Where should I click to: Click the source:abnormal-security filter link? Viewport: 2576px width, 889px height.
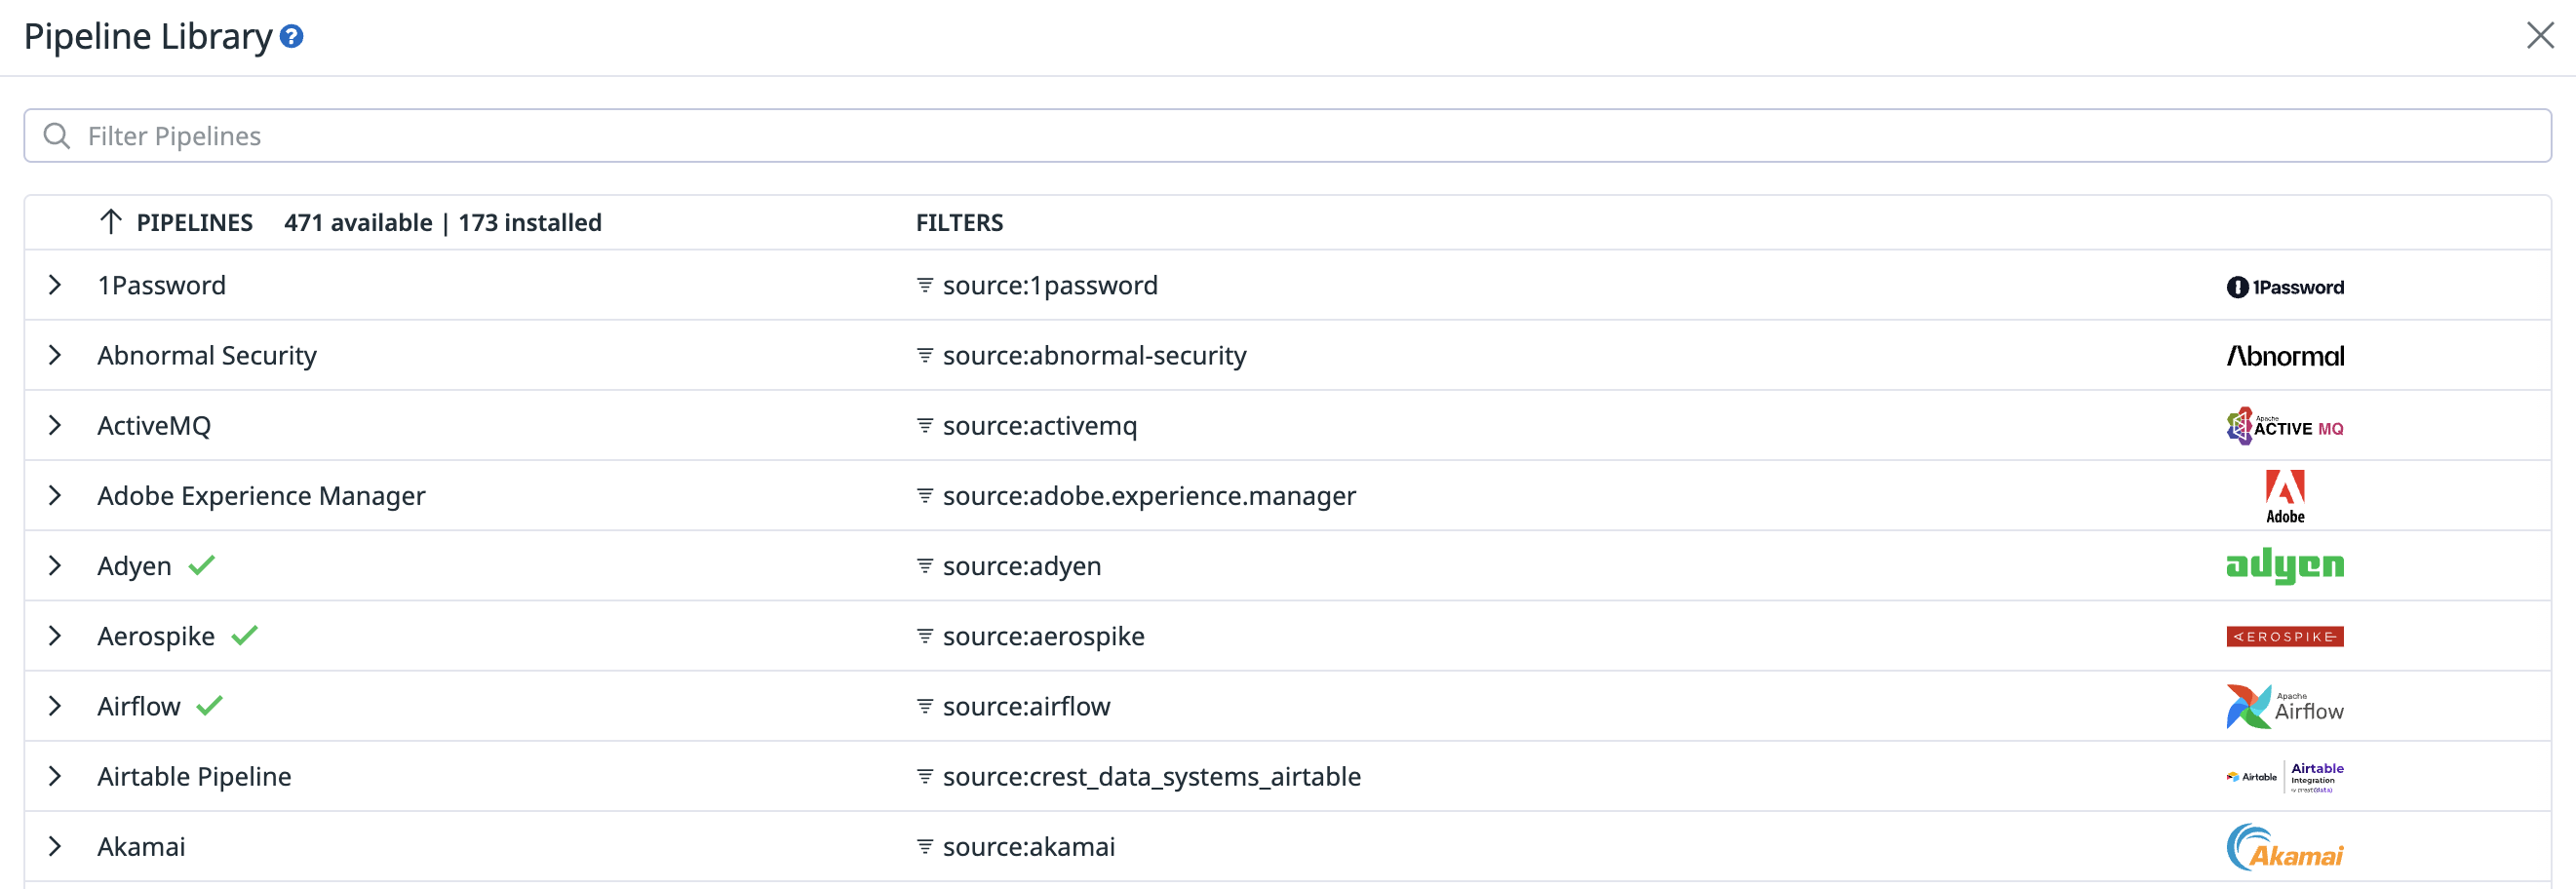[x=1094, y=356]
